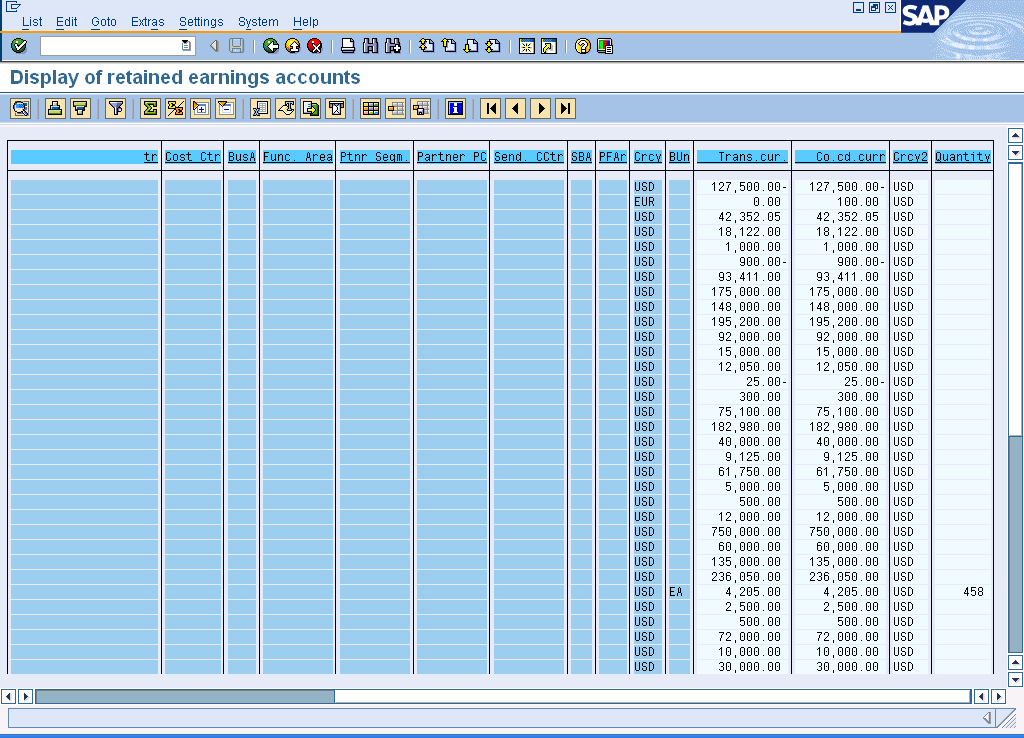Click the Co.cd.curr column header

(840, 157)
